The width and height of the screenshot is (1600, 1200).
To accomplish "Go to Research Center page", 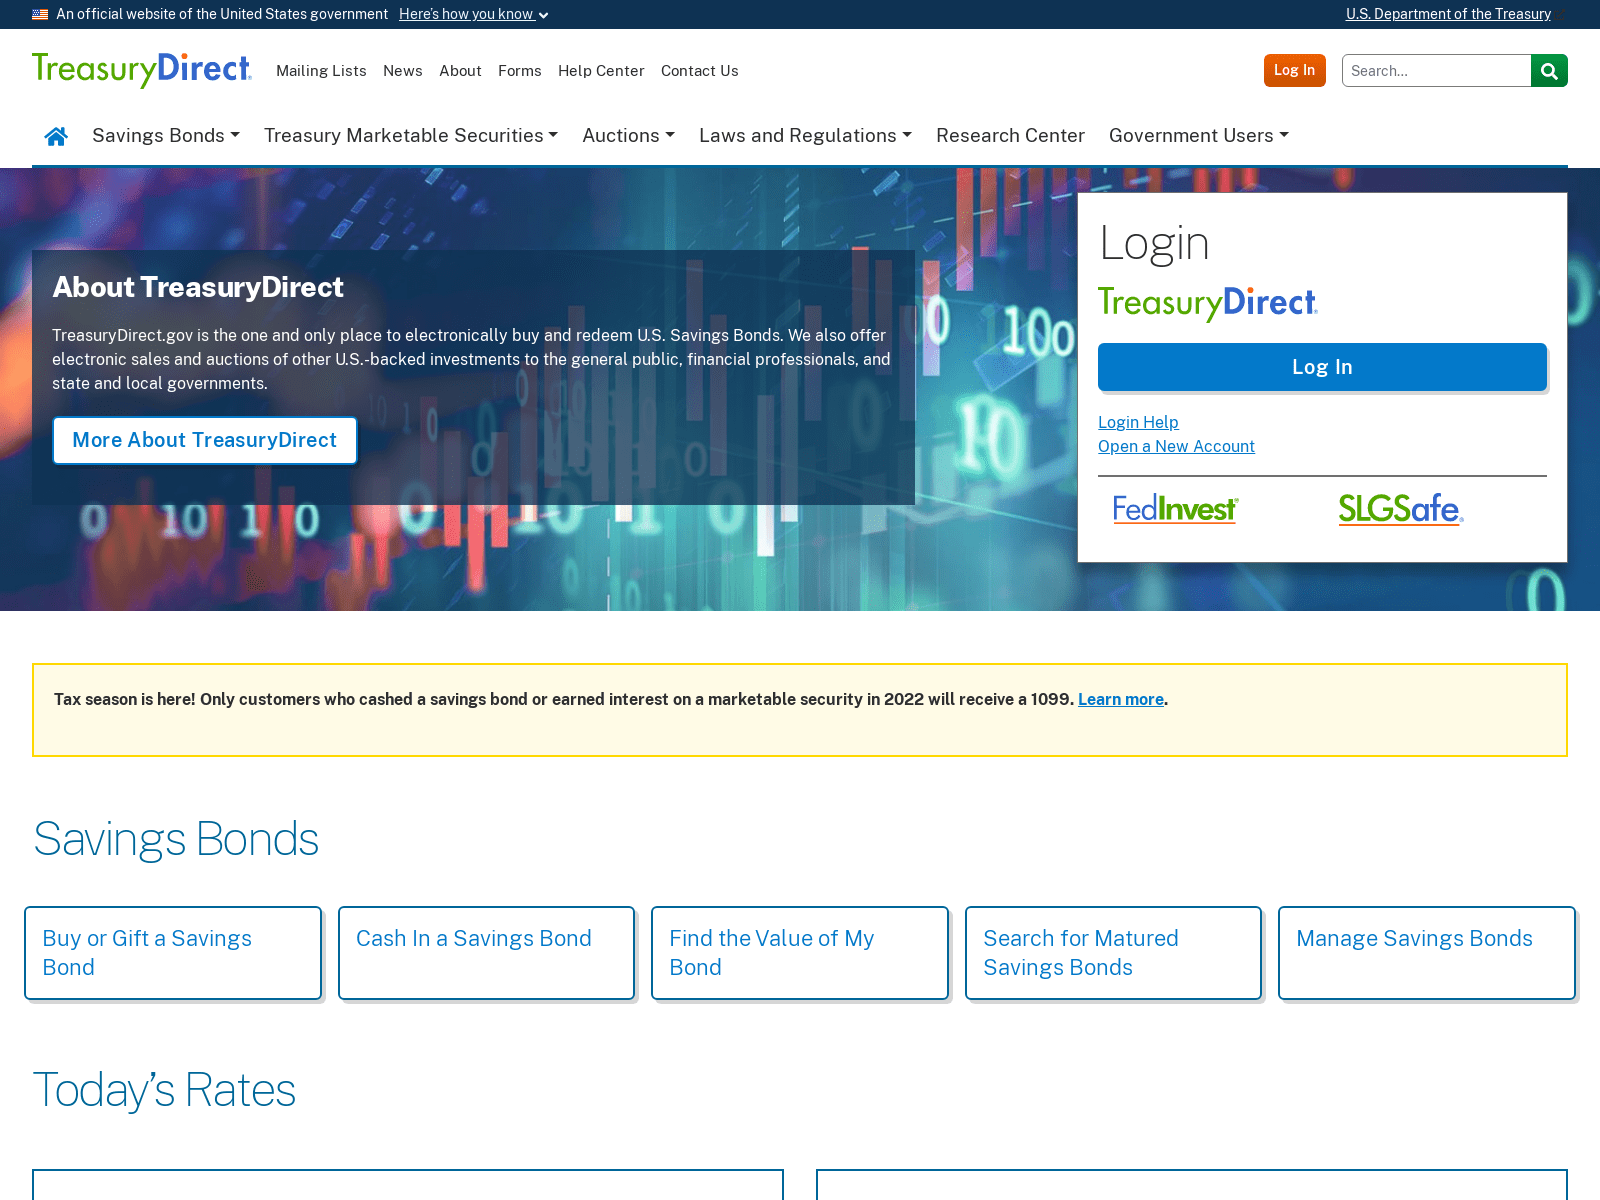I will coord(1010,135).
